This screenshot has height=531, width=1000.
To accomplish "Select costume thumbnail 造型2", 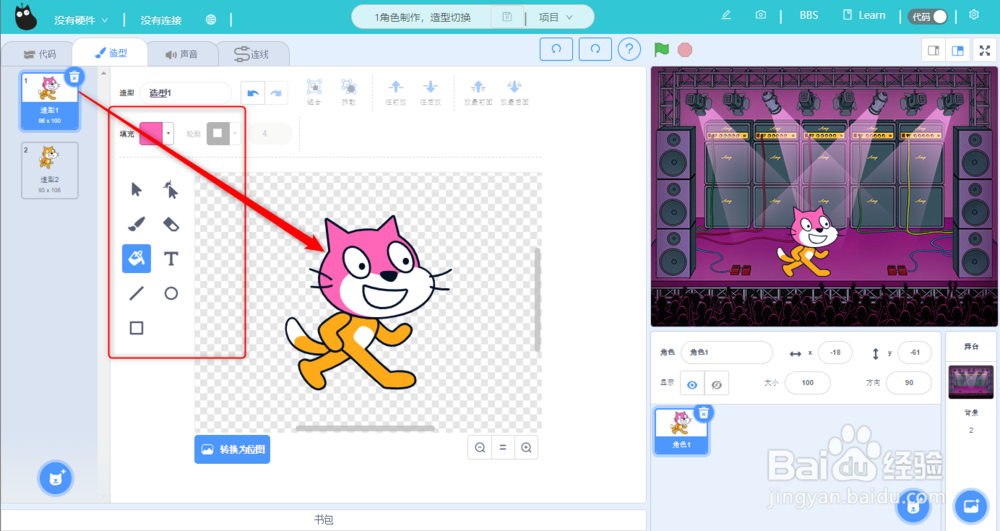I will pyautogui.click(x=50, y=170).
